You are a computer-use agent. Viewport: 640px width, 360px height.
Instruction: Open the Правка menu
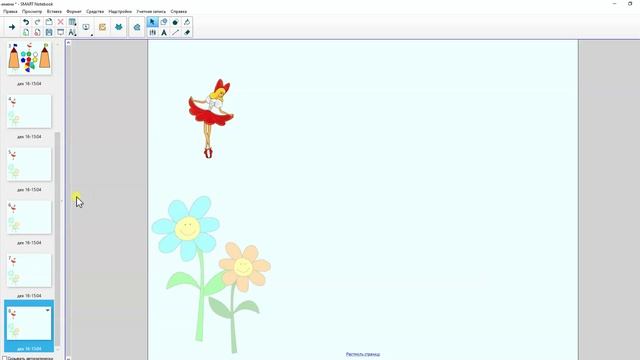10,11
